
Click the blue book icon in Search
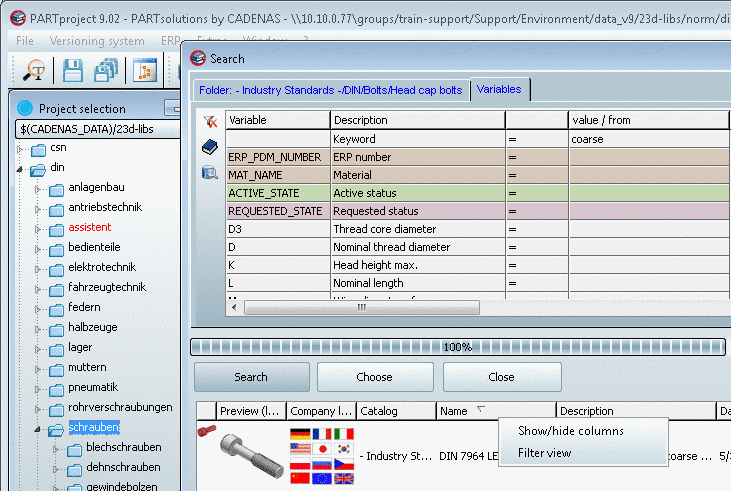click(x=210, y=147)
